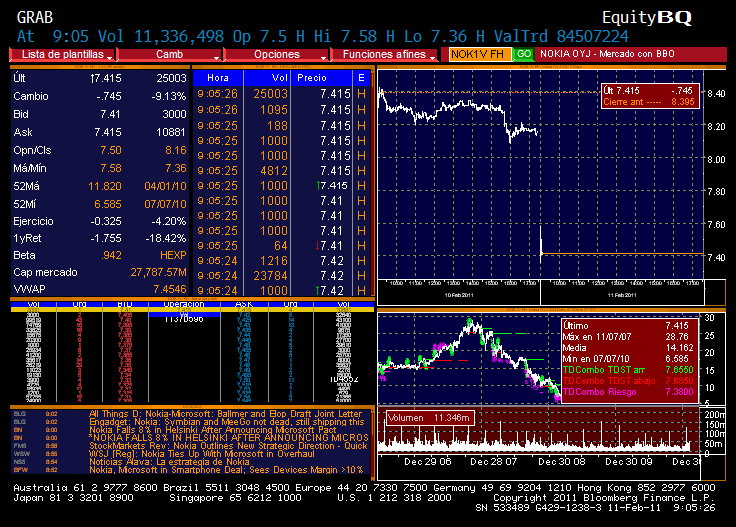Open the Lista de plantillas menu

(62, 54)
